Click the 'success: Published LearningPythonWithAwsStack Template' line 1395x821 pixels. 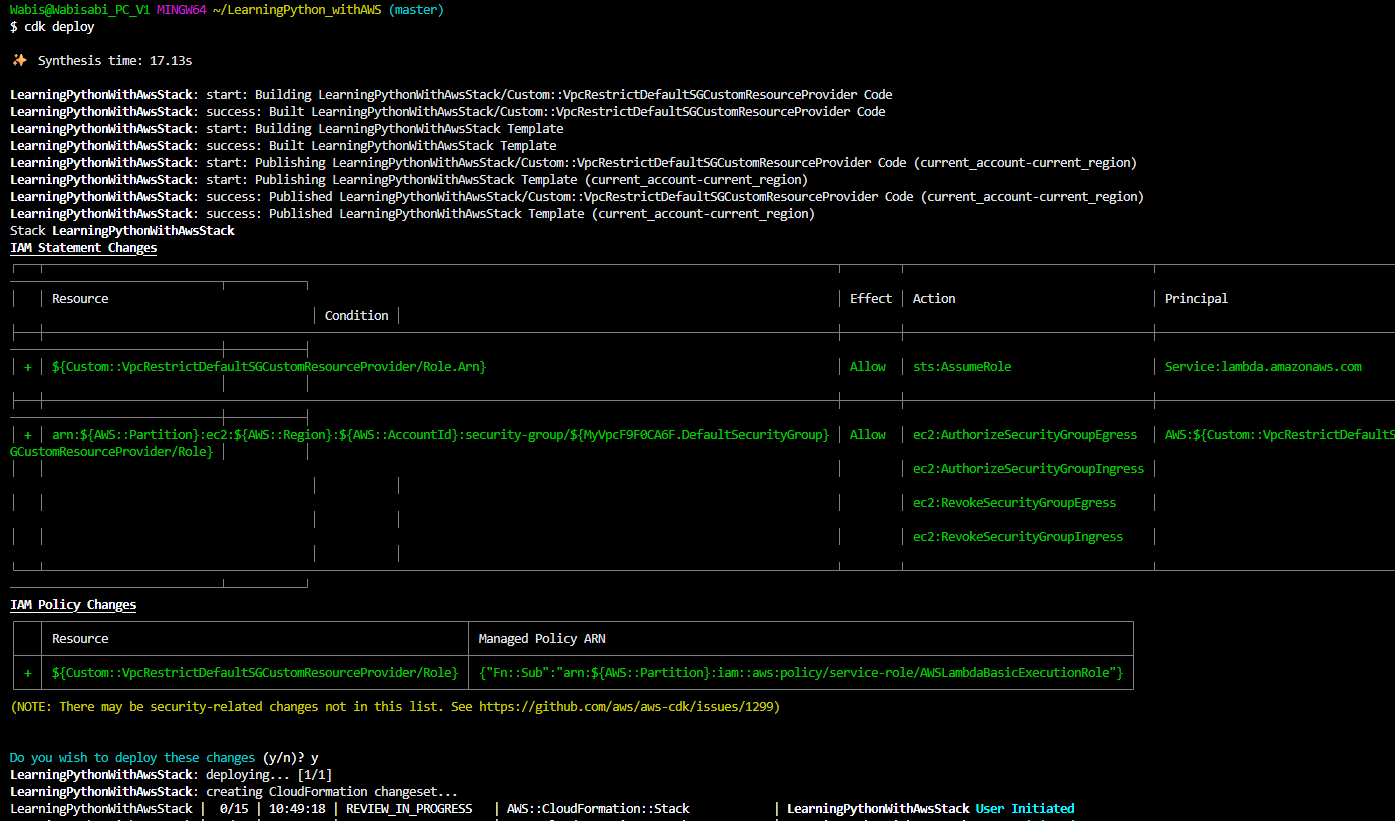413,214
